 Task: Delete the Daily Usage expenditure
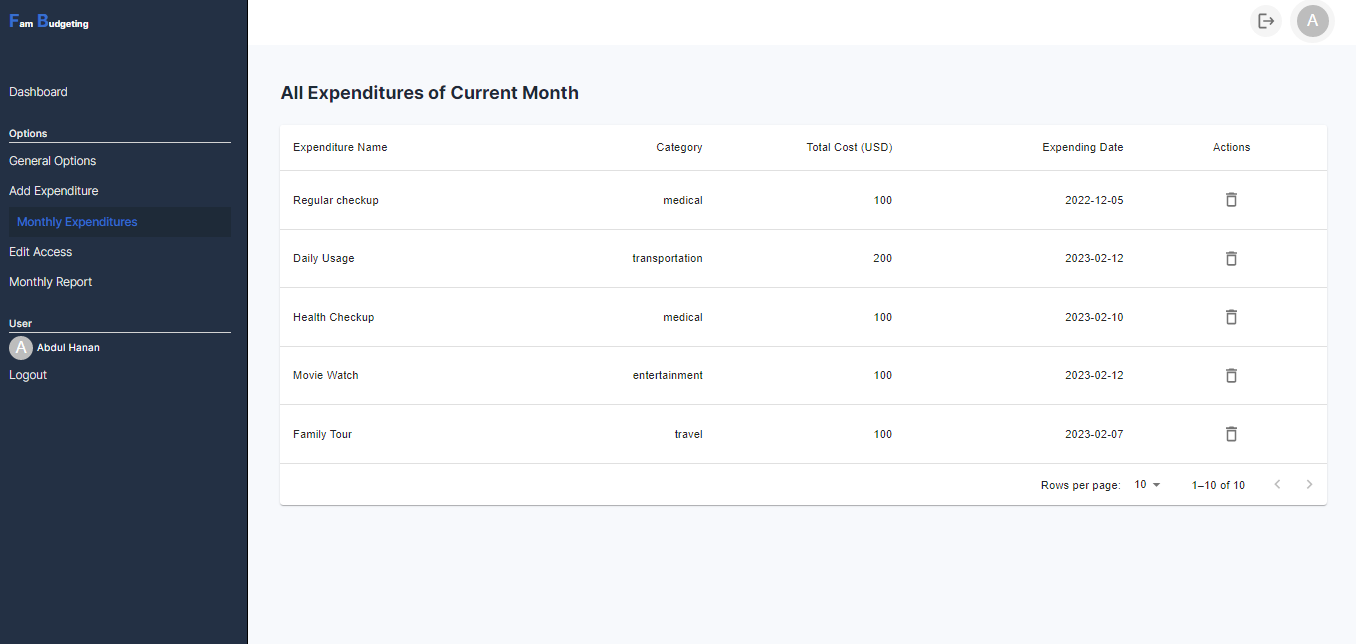pyautogui.click(x=1231, y=258)
